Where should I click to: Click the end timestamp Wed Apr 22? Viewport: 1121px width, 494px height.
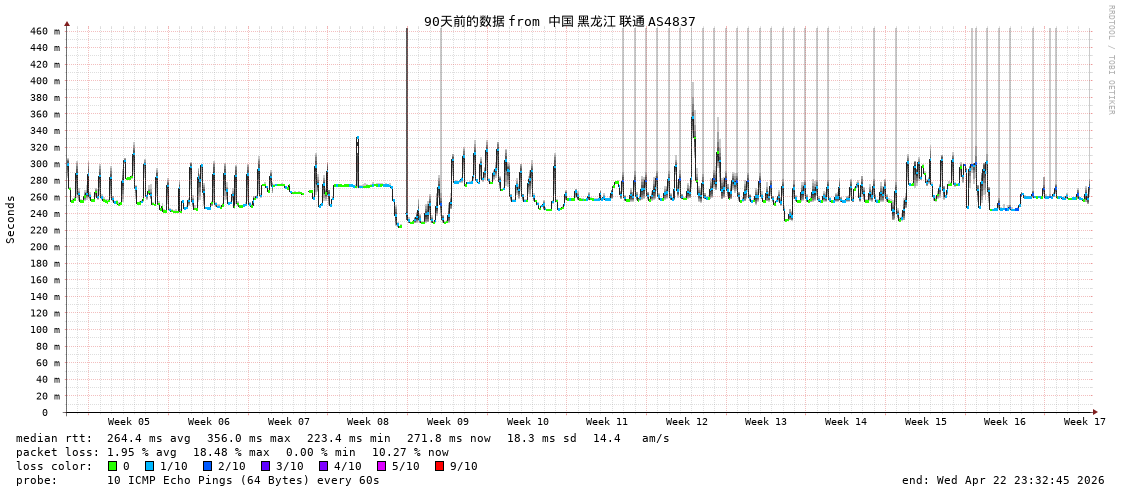[1003, 480]
